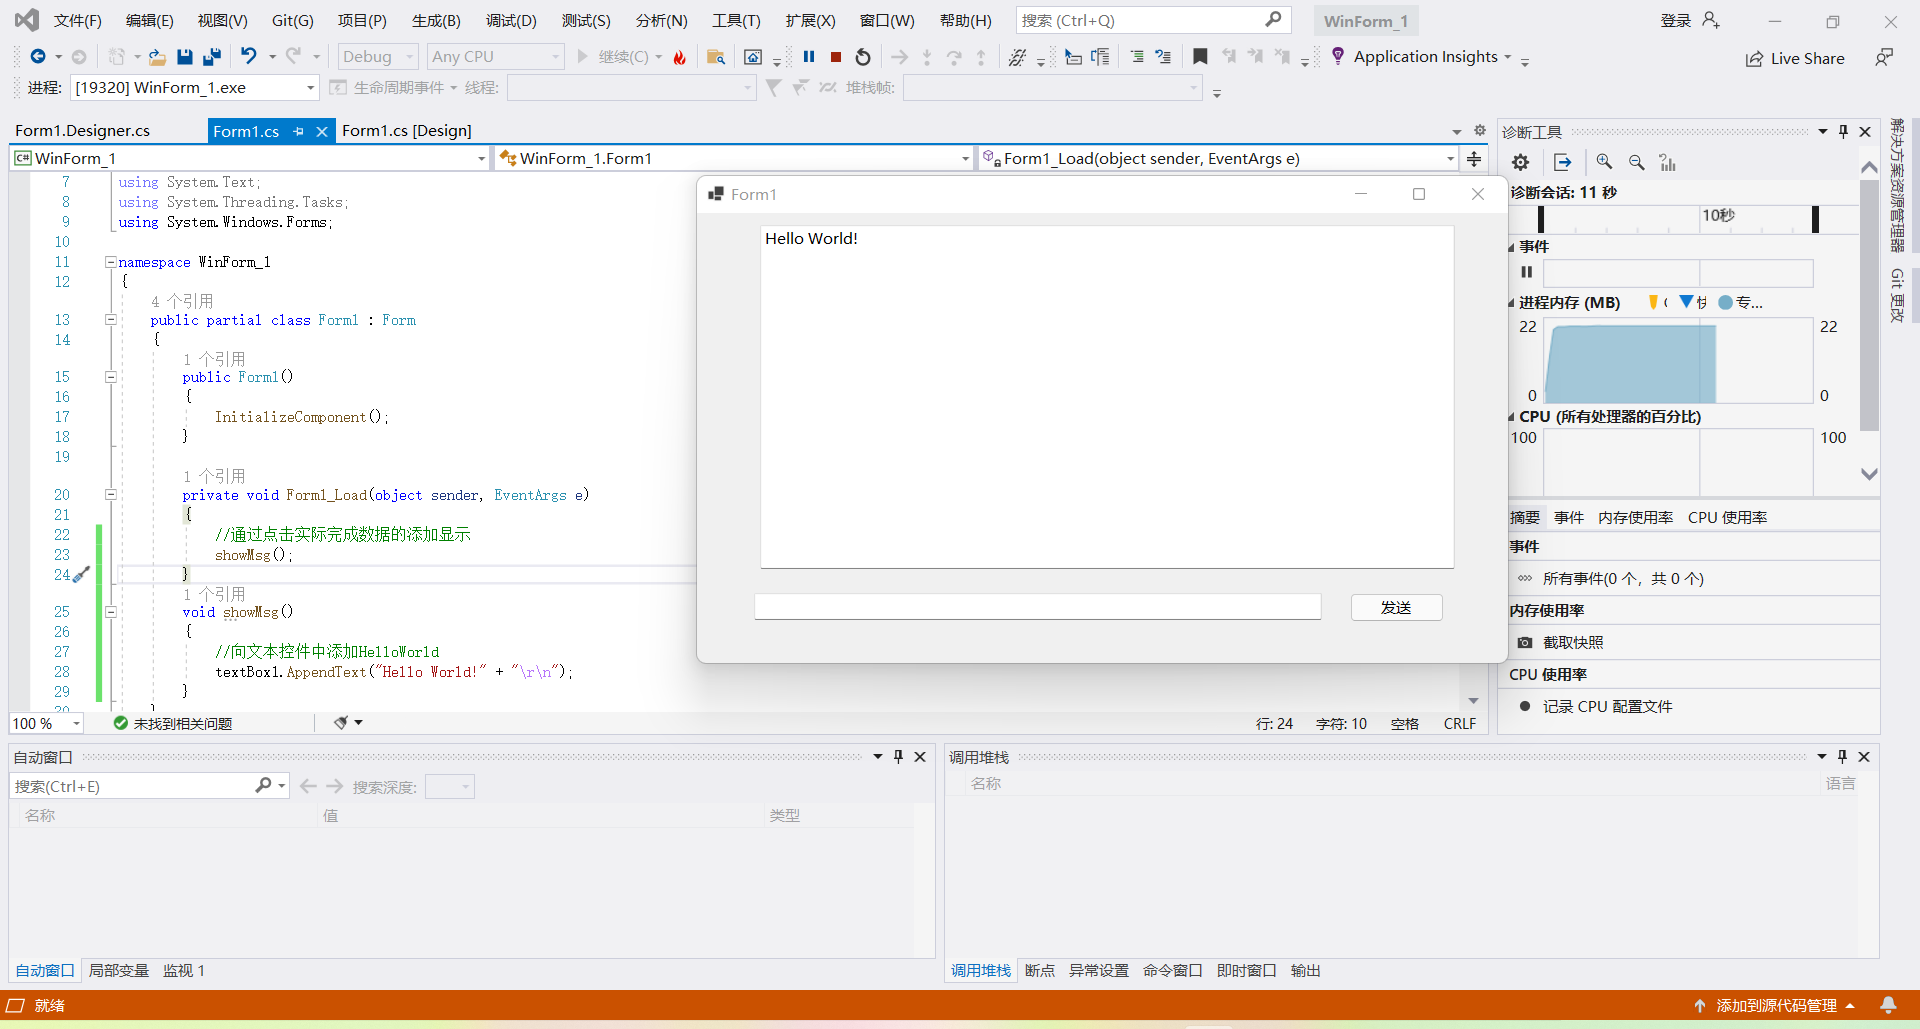The width and height of the screenshot is (1920, 1029).
Task: Click 截取快照 snapshot link
Action: coord(1573,642)
